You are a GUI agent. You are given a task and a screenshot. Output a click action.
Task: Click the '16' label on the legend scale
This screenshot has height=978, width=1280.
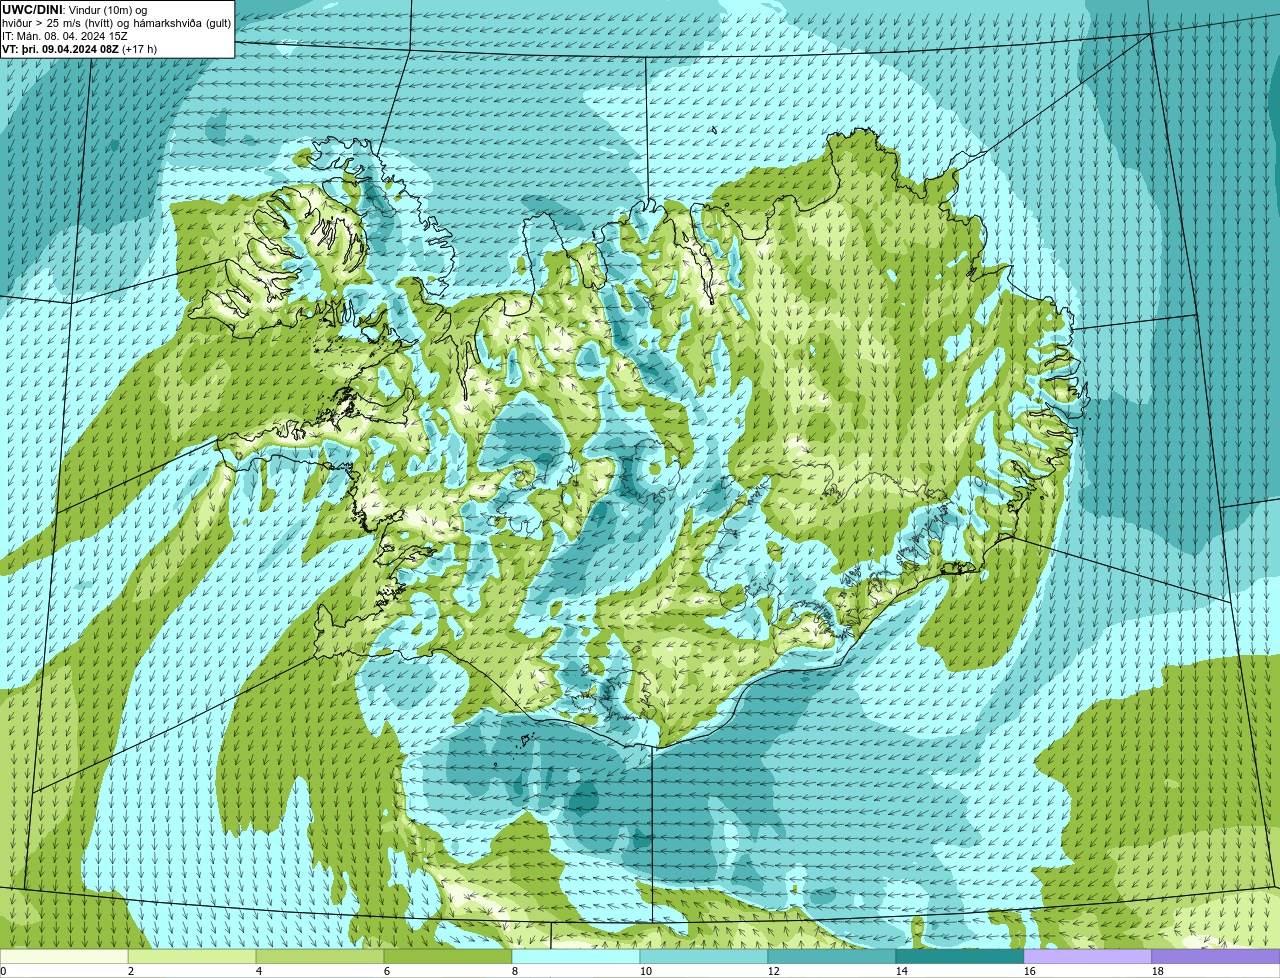pyautogui.click(x=1030, y=971)
